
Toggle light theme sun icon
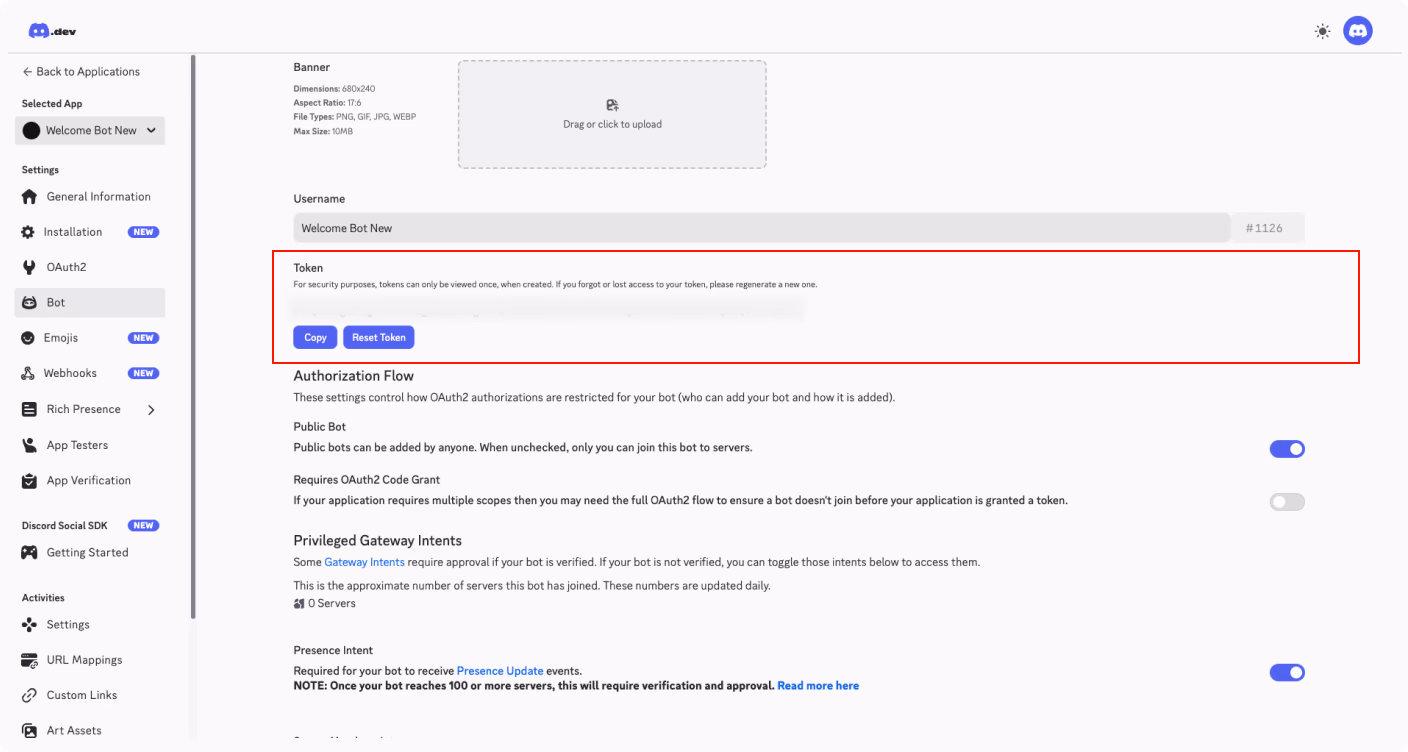tap(1323, 31)
